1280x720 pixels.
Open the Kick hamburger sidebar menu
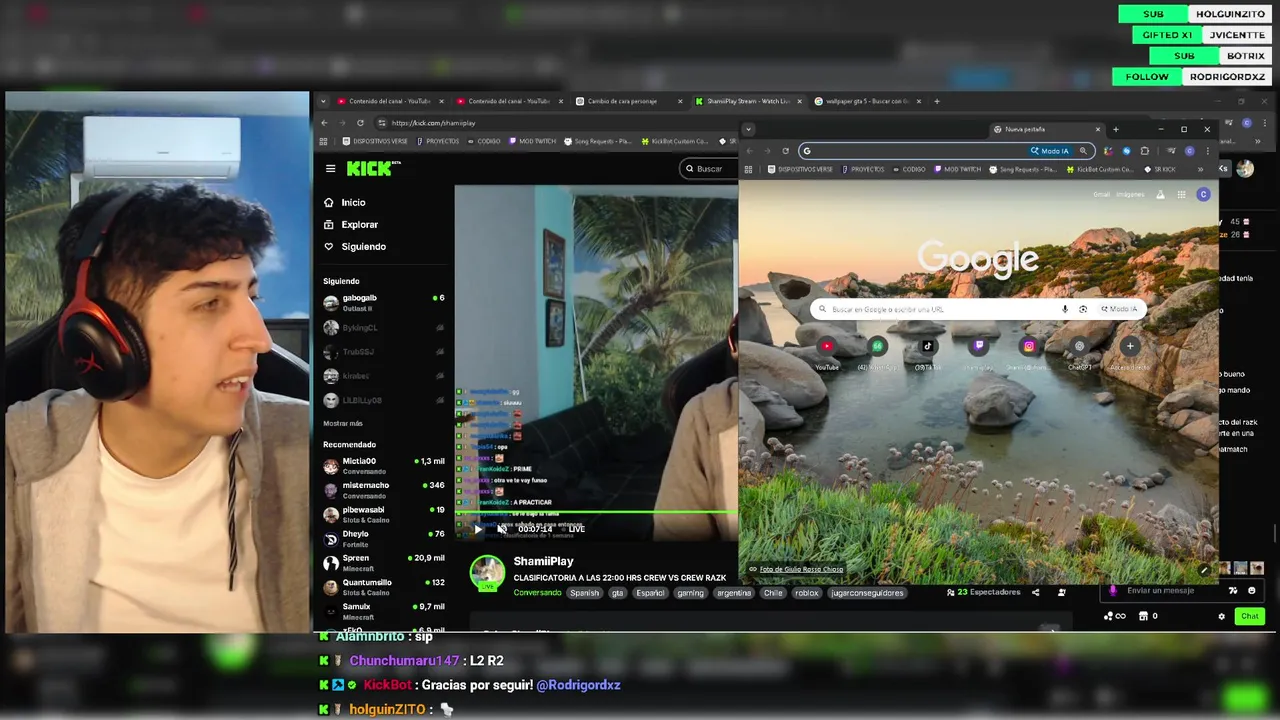coord(330,168)
